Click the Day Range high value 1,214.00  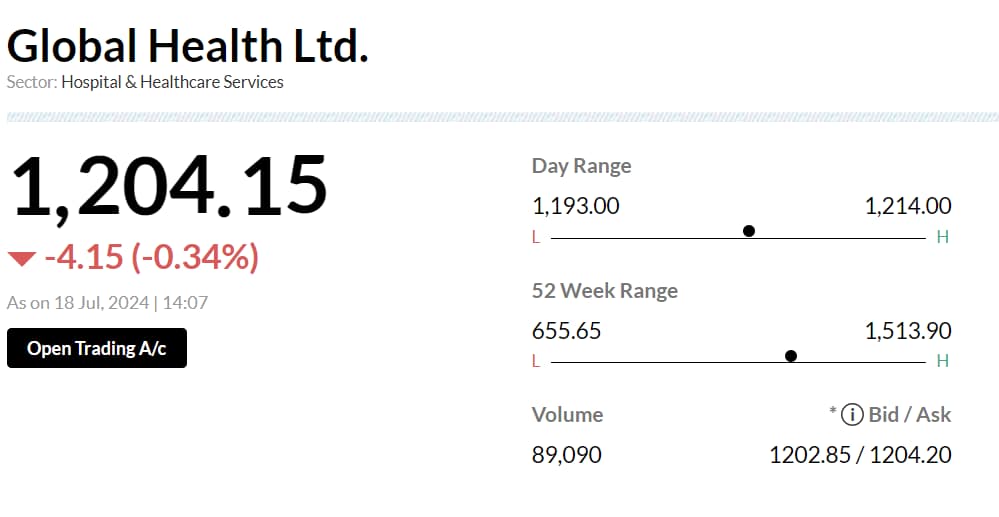908,206
